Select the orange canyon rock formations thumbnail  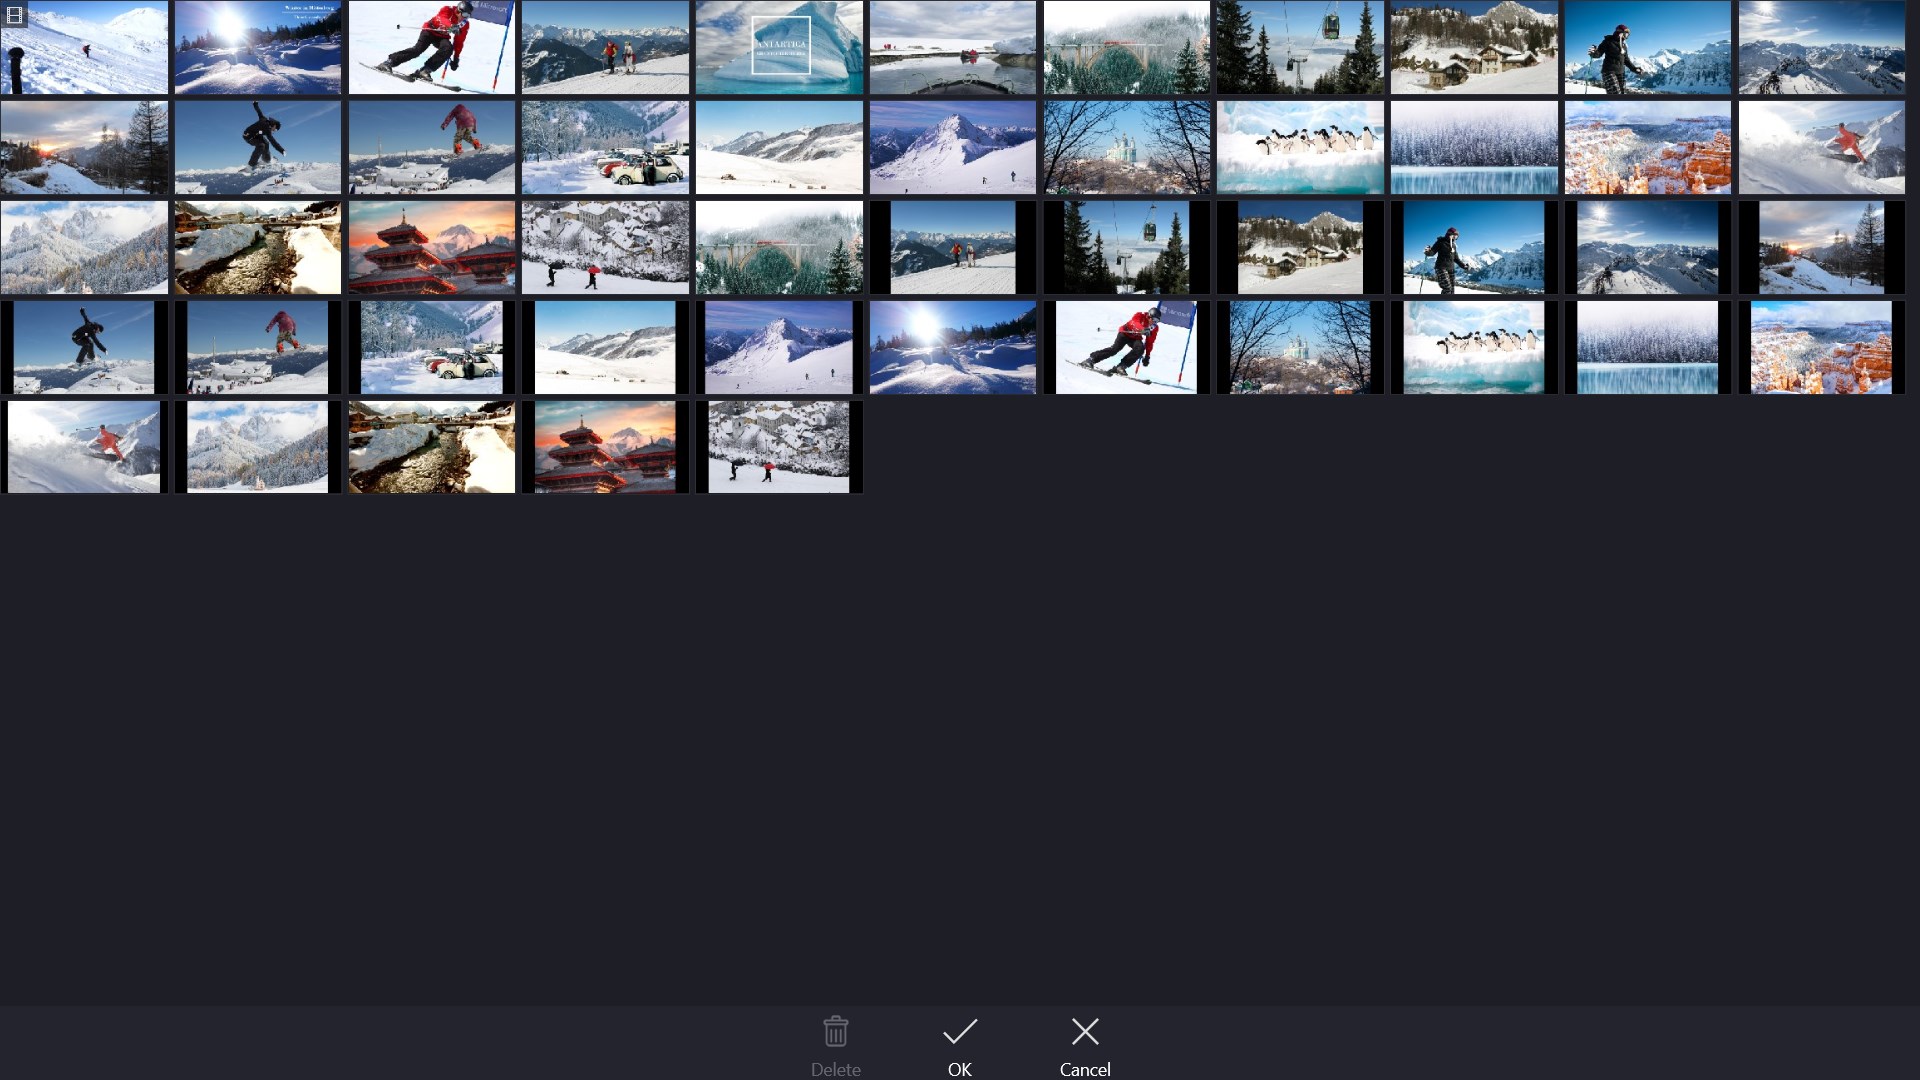pyautogui.click(x=1648, y=147)
